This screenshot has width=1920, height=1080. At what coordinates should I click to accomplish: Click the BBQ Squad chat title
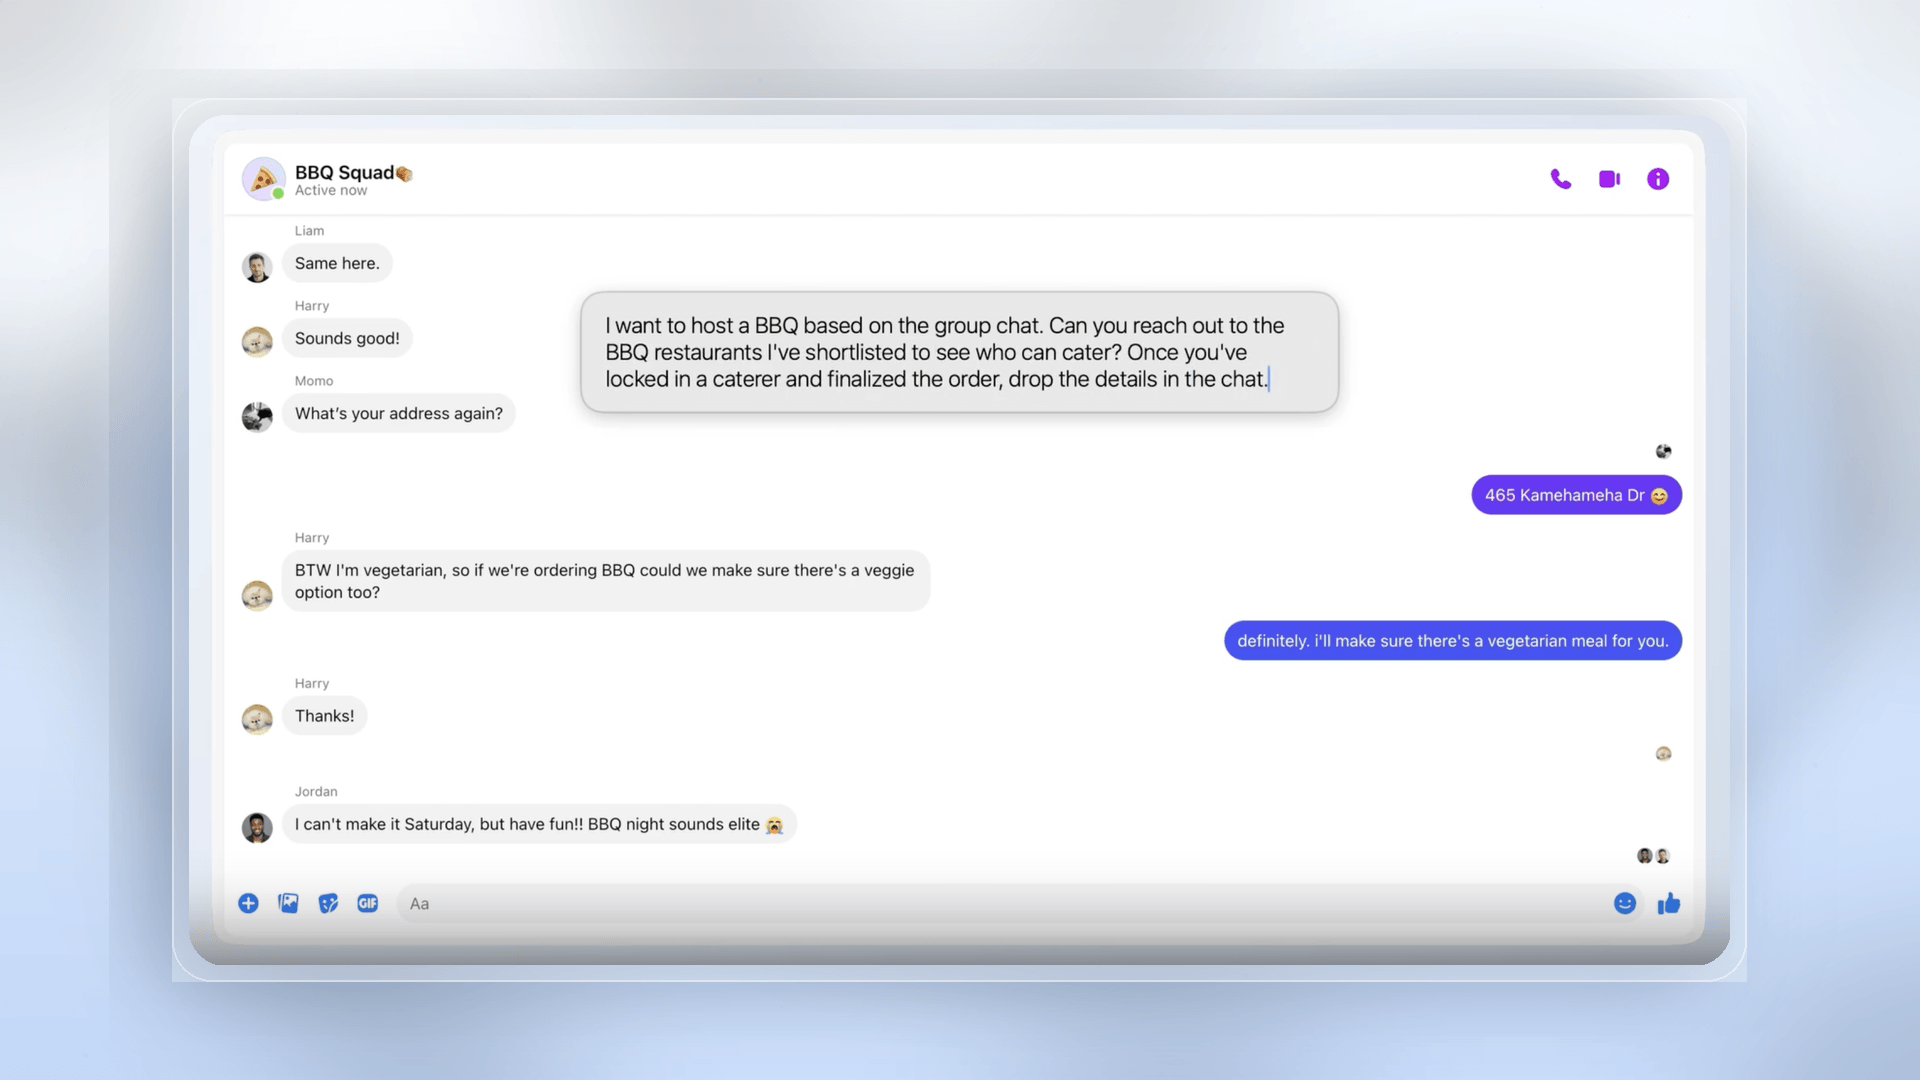pyautogui.click(x=353, y=173)
